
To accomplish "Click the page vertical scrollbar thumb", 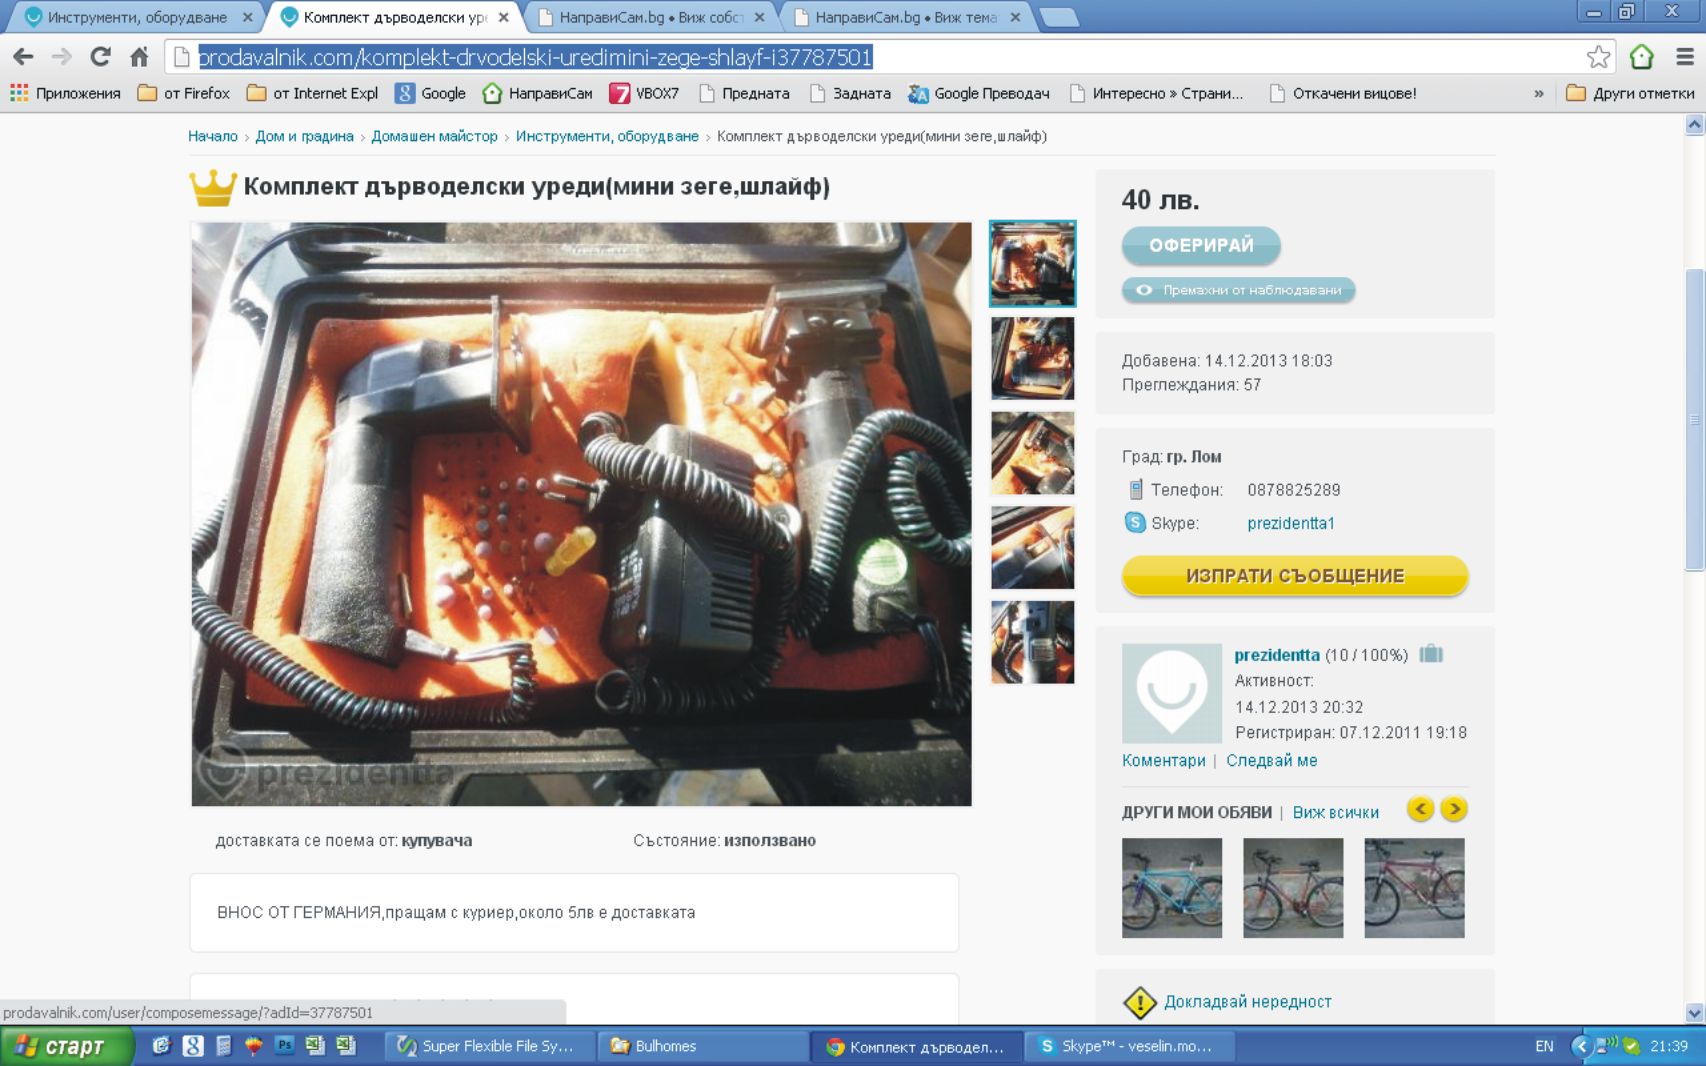I will click(1694, 420).
